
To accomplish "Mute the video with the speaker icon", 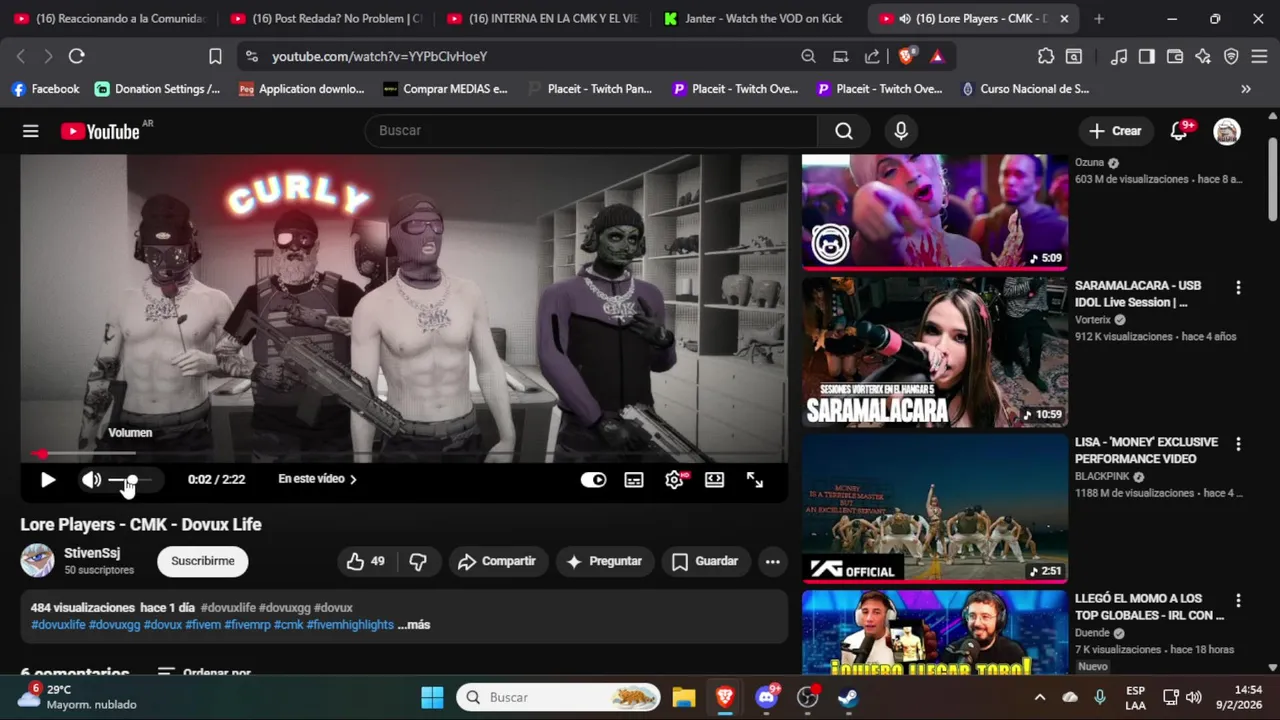I will 91,480.
